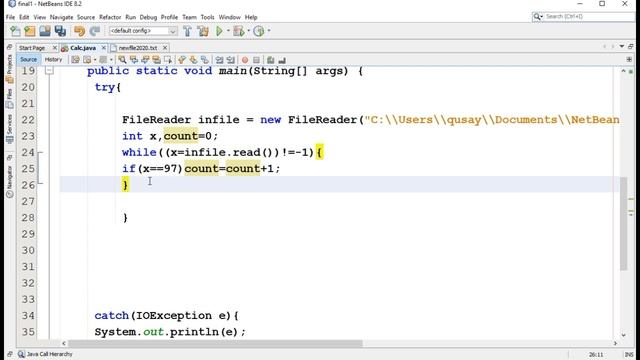Click the Profile Project icon

[x=259, y=31]
